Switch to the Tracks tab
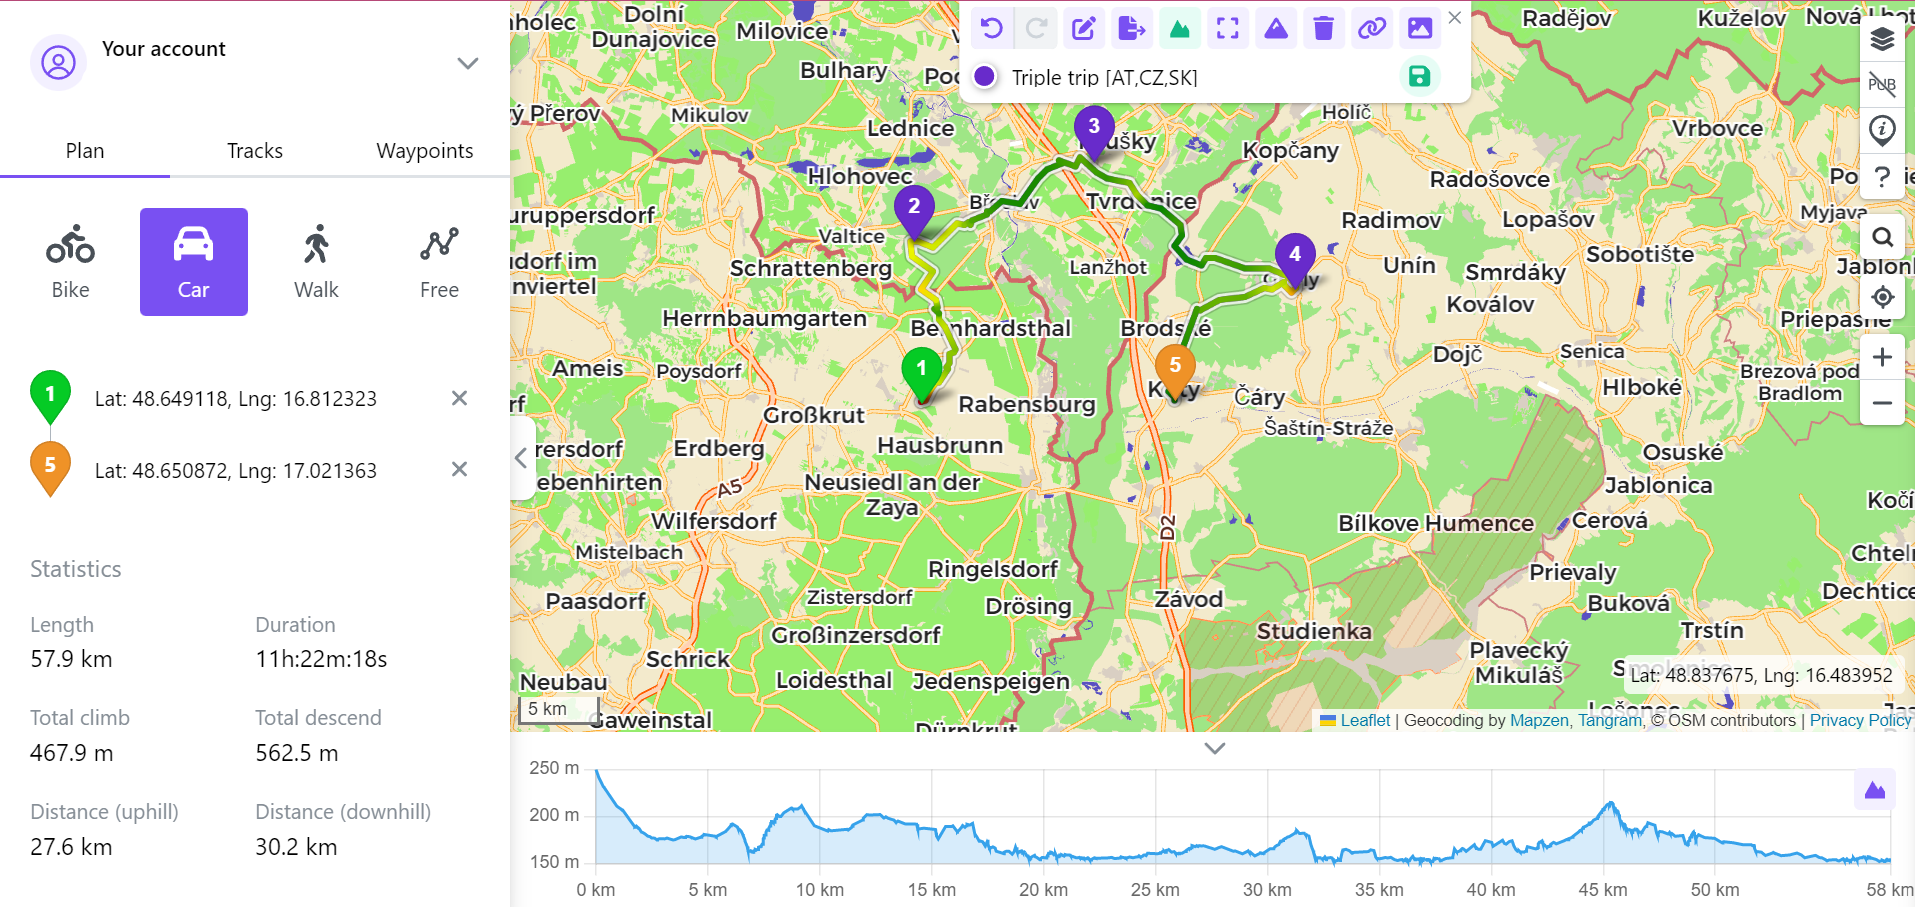1915x907 pixels. point(255,151)
